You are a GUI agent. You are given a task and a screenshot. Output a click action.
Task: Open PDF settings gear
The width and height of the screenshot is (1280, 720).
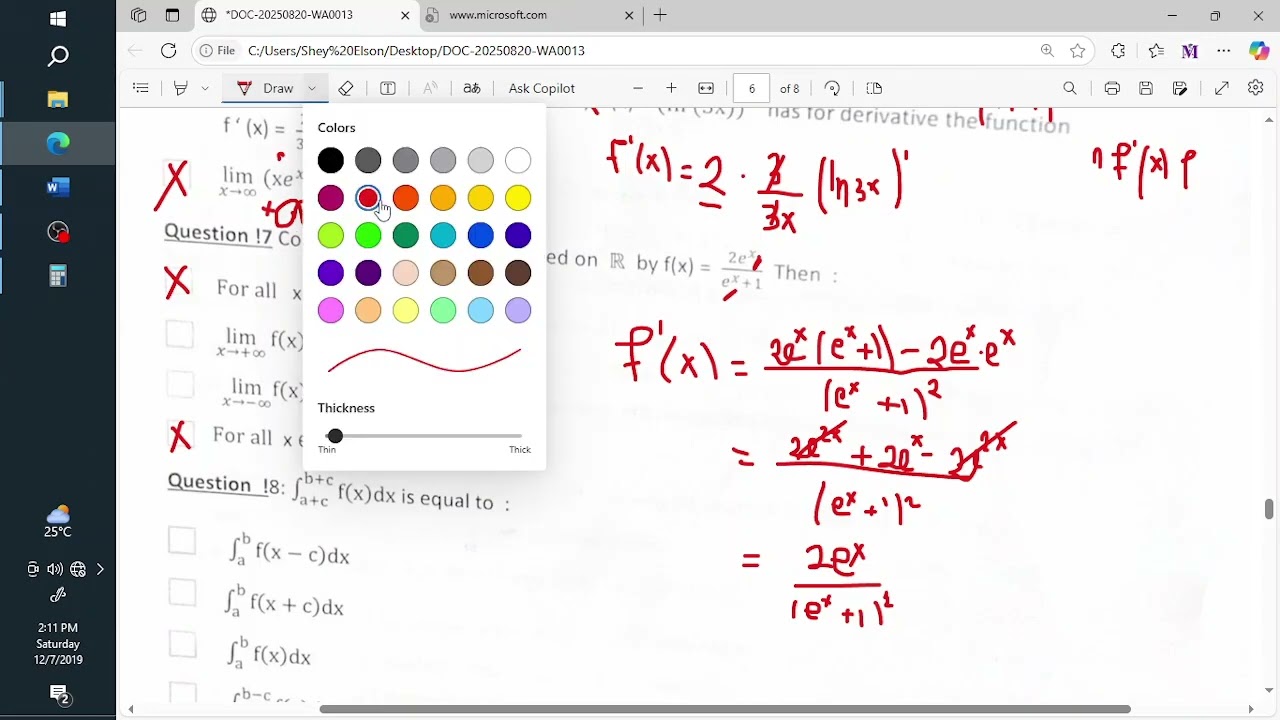point(1256,88)
